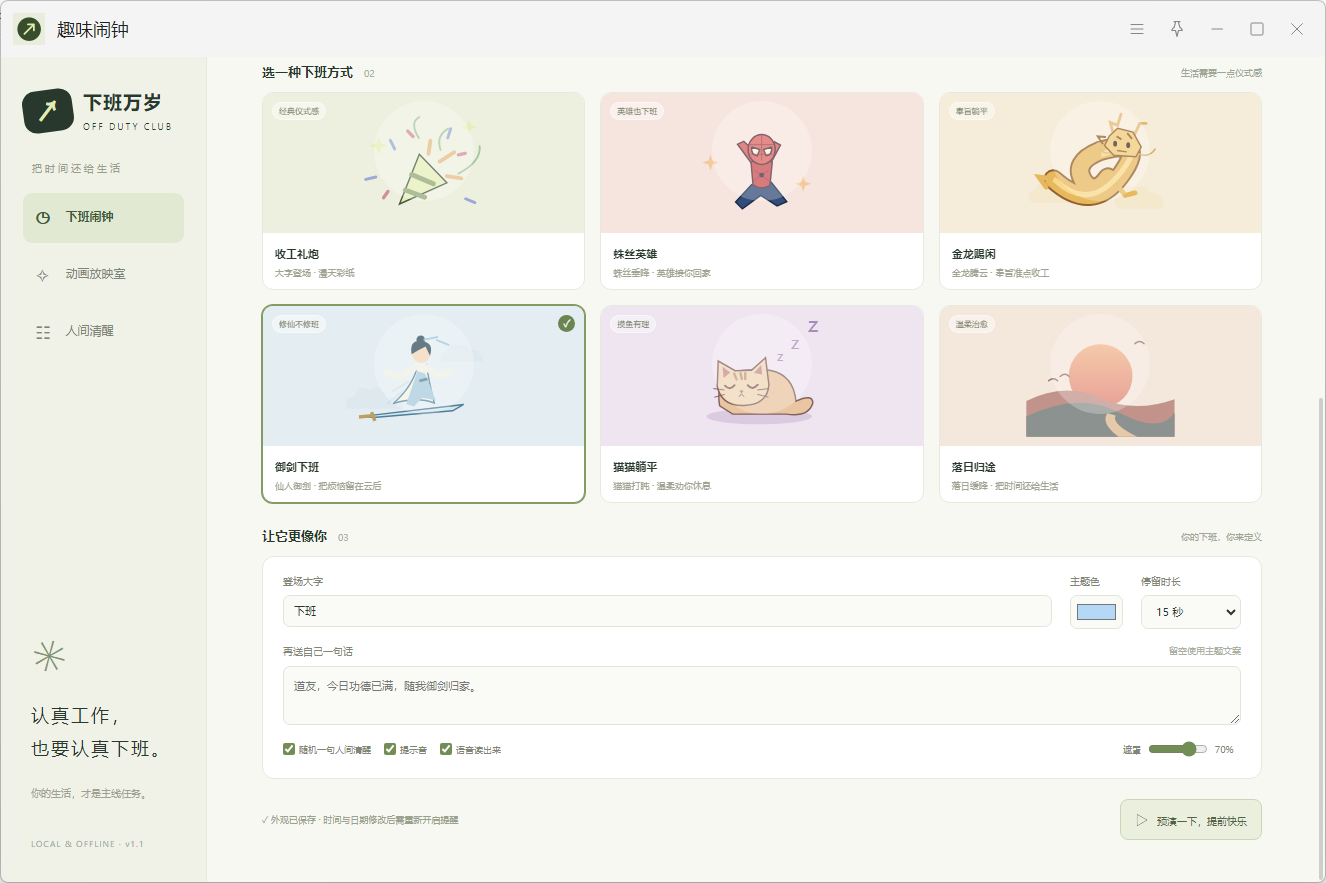Click the 再送自己一句话 text area
Screen dimensions: 1326x883
pos(761,695)
